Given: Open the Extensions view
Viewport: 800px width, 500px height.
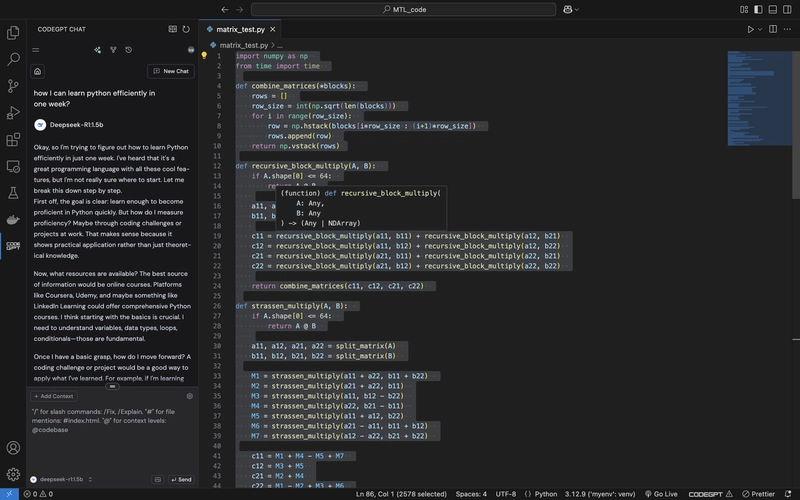Looking at the screenshot, I should coord(13,139).
